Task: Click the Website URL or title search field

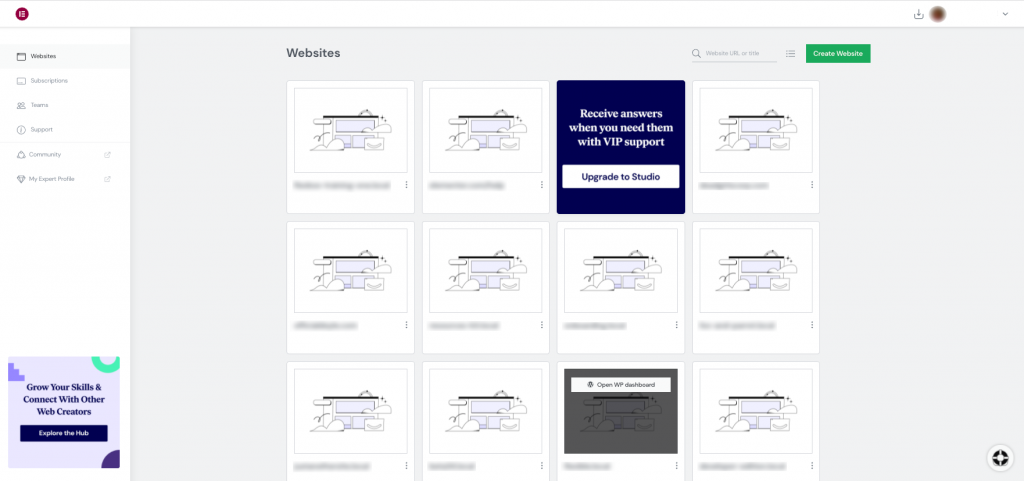Action: coord(740,53)
